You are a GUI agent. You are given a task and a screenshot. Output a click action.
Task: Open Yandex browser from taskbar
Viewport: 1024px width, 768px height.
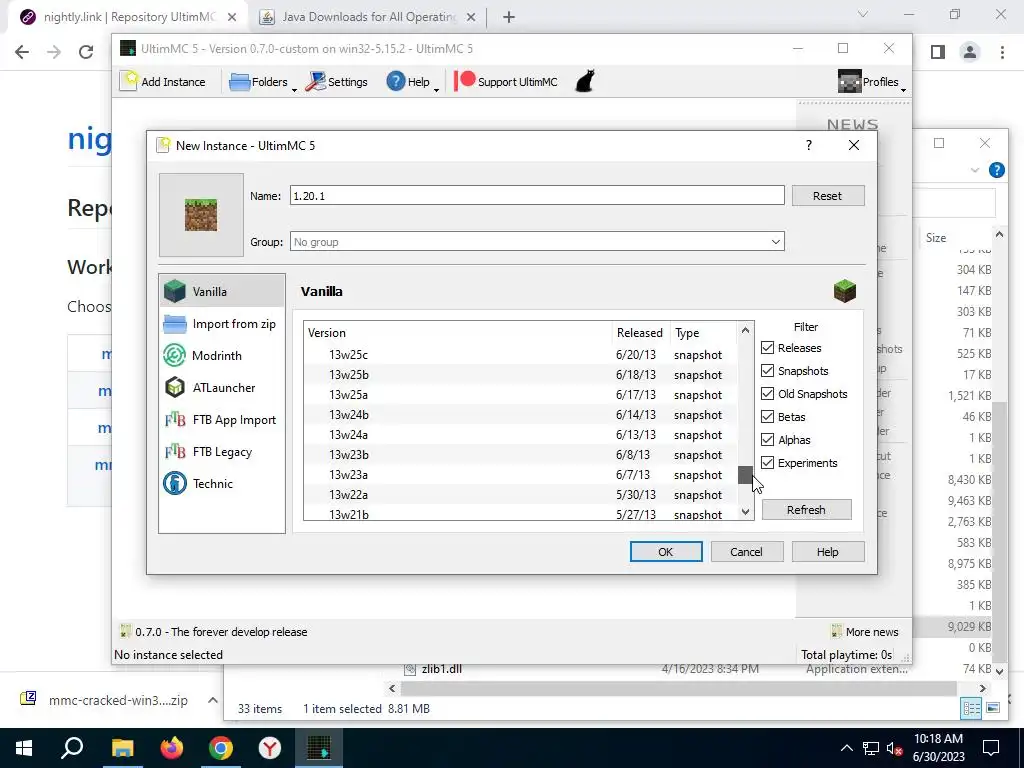pos(270,748)
